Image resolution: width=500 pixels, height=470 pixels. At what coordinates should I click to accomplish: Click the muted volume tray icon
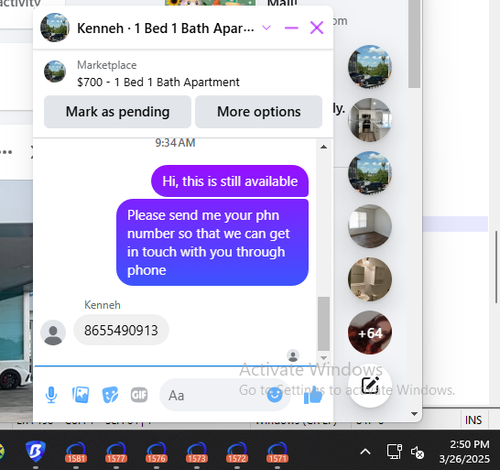pos(417,452)
